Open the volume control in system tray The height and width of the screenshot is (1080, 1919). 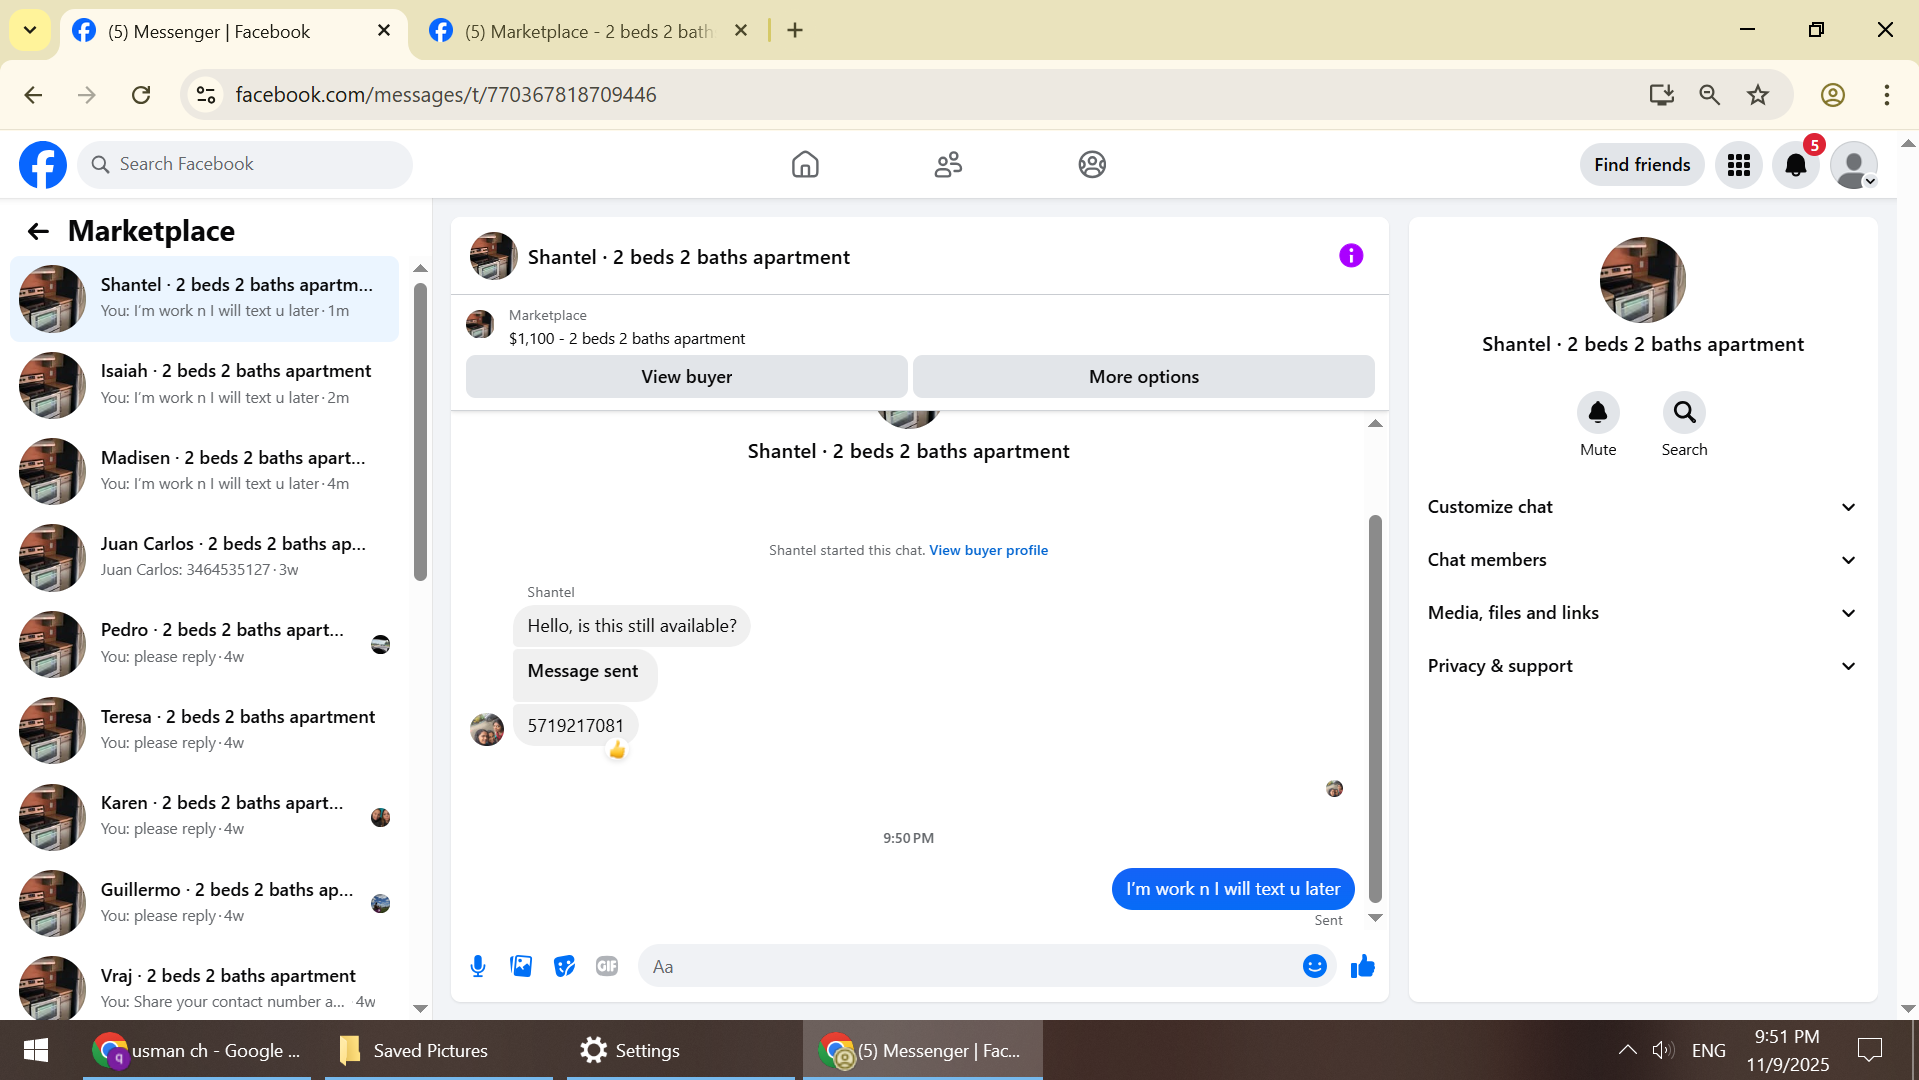pos(1662,1050)
